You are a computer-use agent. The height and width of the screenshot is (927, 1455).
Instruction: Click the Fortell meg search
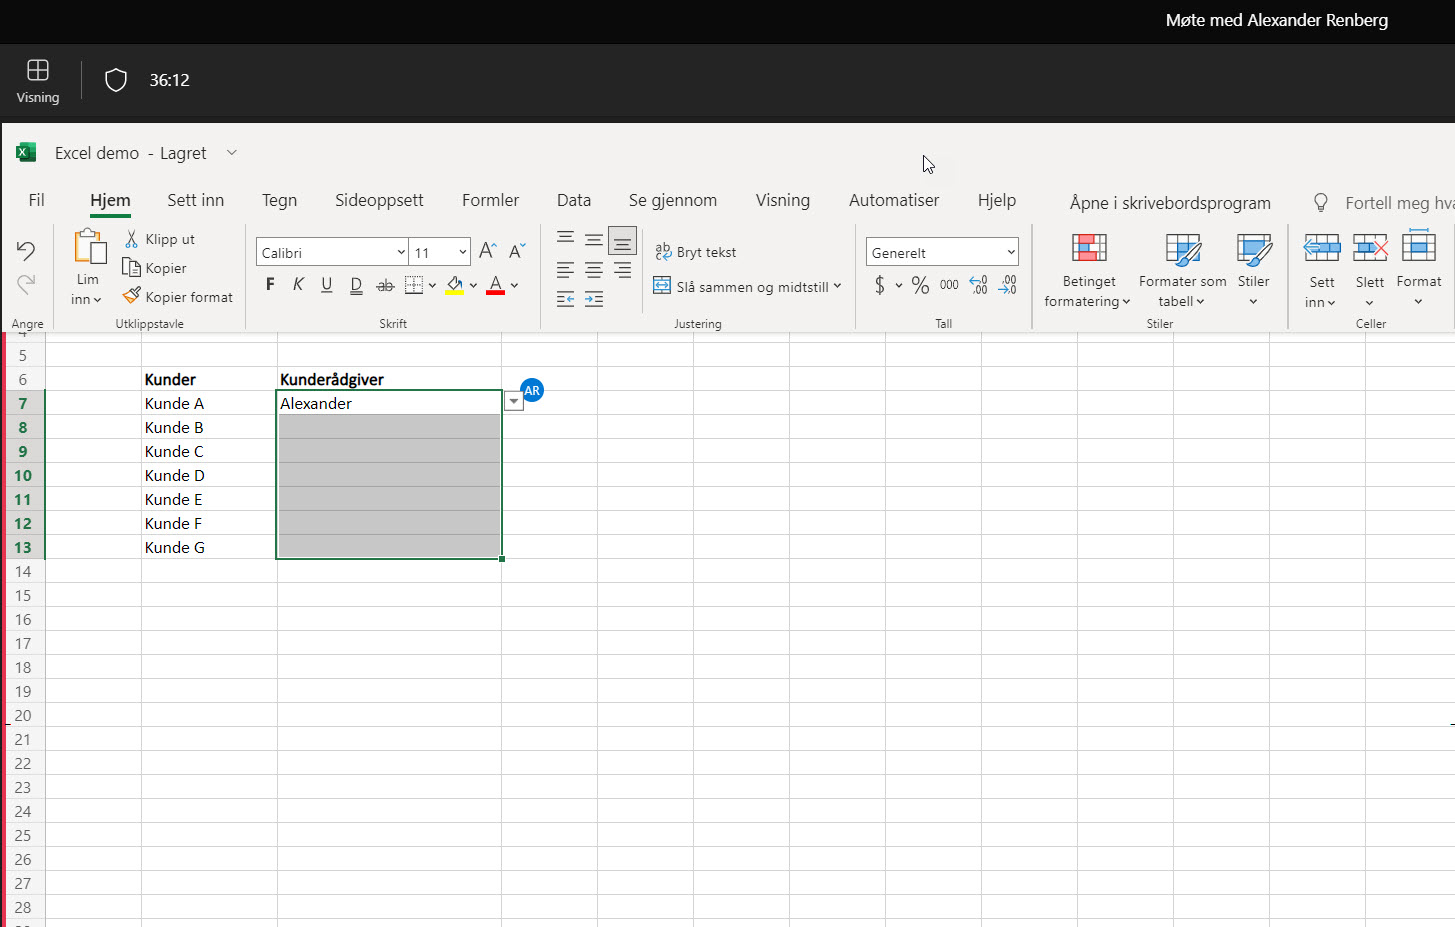coord(1390,202)
